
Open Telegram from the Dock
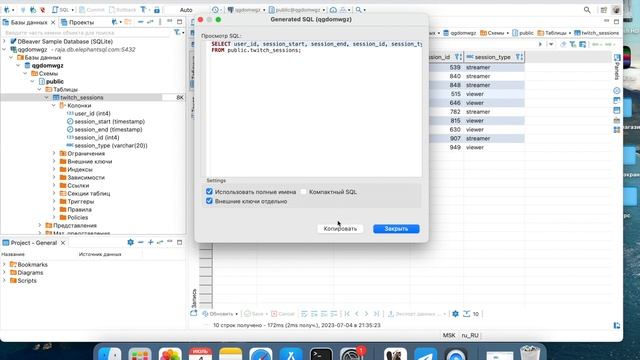pos(425,354)
